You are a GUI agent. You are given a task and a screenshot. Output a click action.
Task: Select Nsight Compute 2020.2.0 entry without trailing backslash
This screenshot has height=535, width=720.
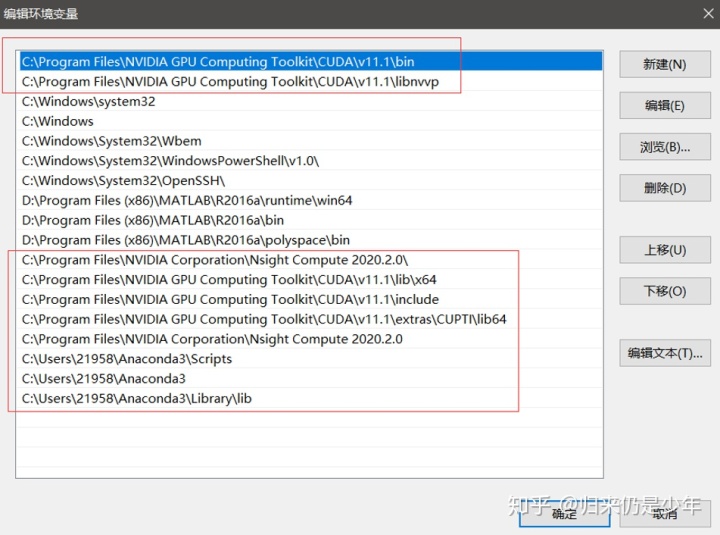click(x=311, y=339)
